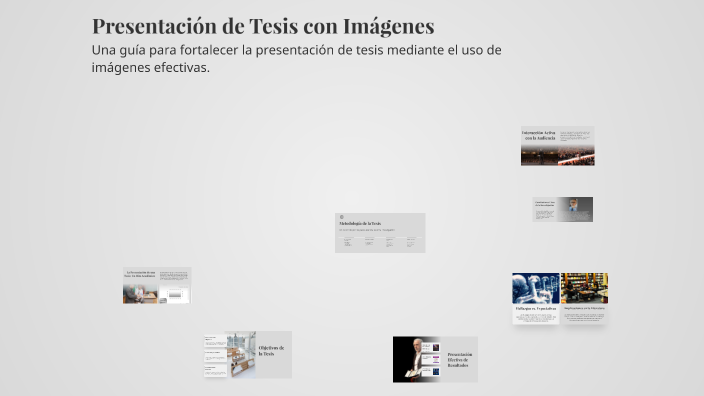Open the 'Metodología de la Tesis' slide
This screenshot has height=396, width=704.
click(x=380, y=233)
